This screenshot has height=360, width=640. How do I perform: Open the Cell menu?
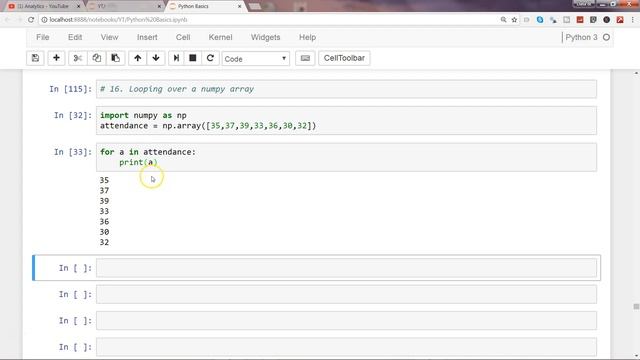pyautogui.click(x=183, y=37)
